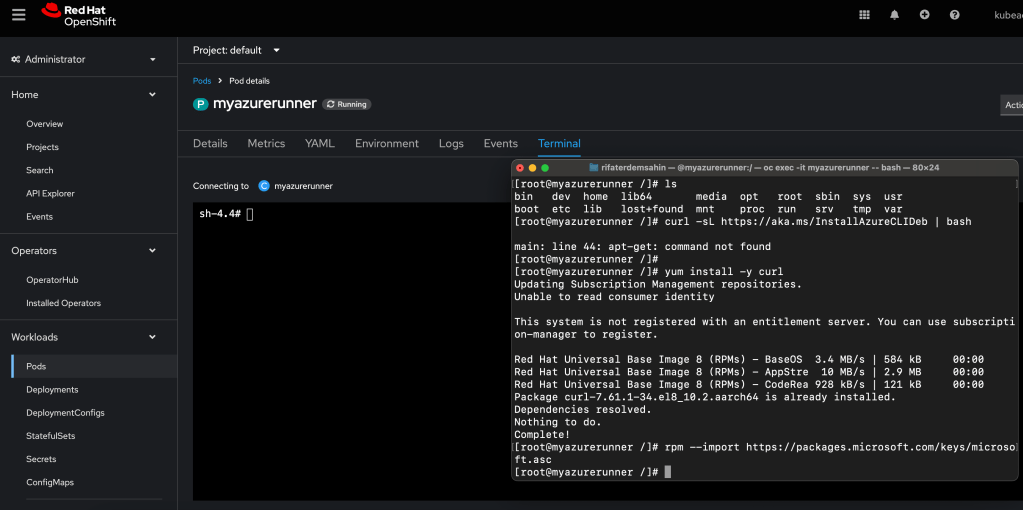
Task: Maximize the macOS terminal window
Action: click(545, 168)
